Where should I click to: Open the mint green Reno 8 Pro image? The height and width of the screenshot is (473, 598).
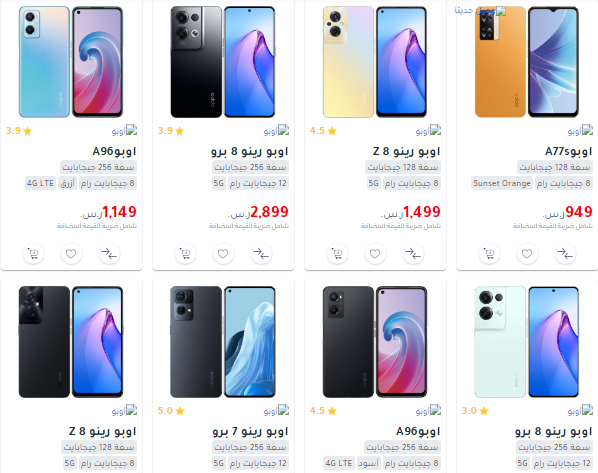[x=527, y=342]
